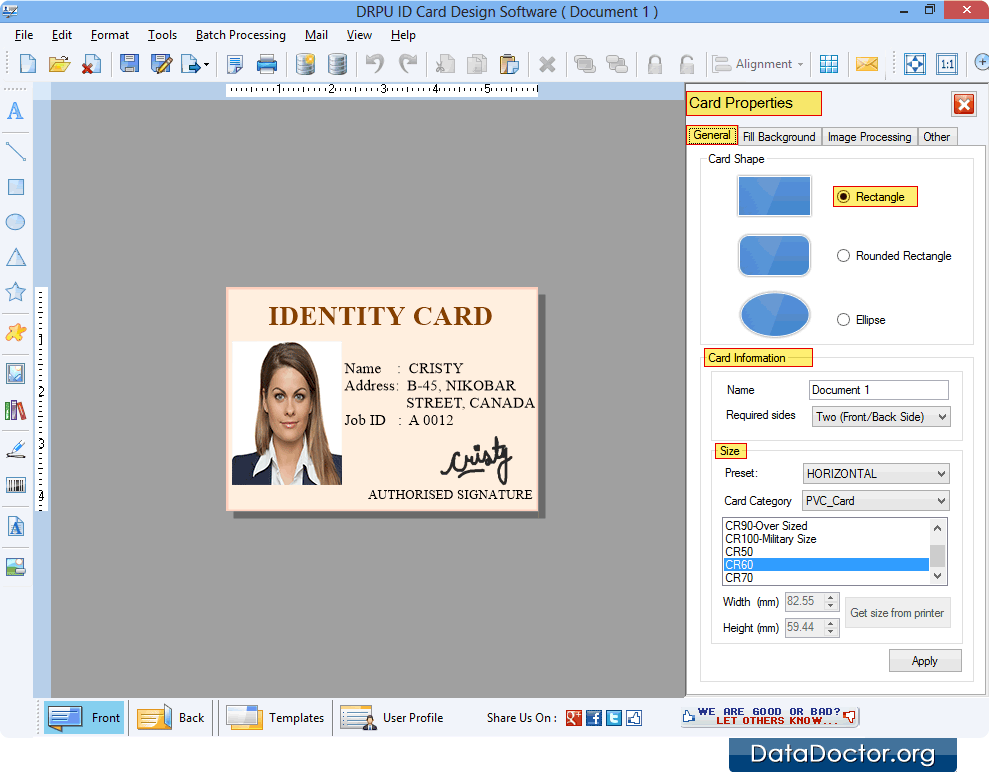989x773 pixels.
Task: Select the Ellipse shape tool
Action: 15,222
